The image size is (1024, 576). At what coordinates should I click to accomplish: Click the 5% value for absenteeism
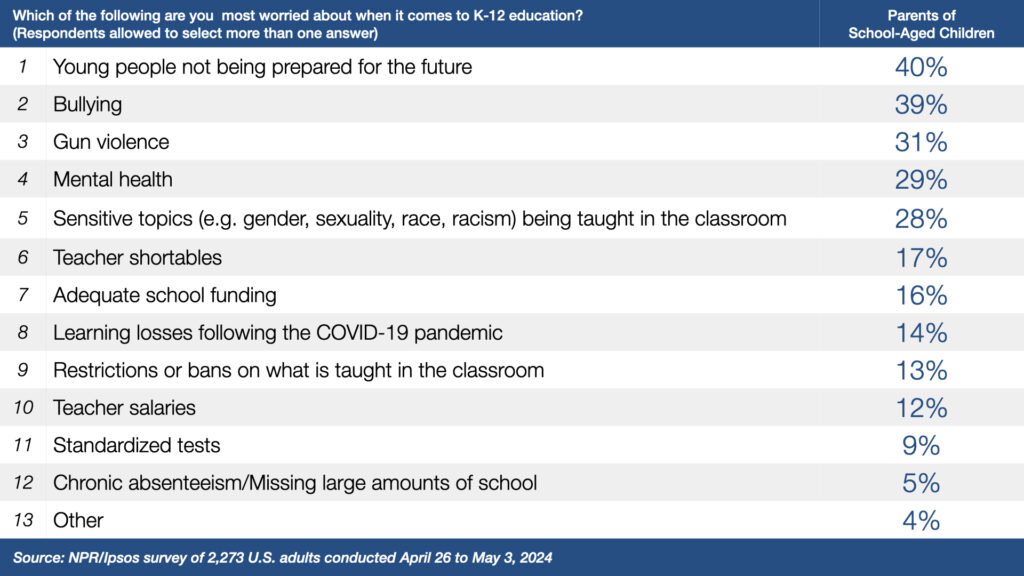click(921, 483)
